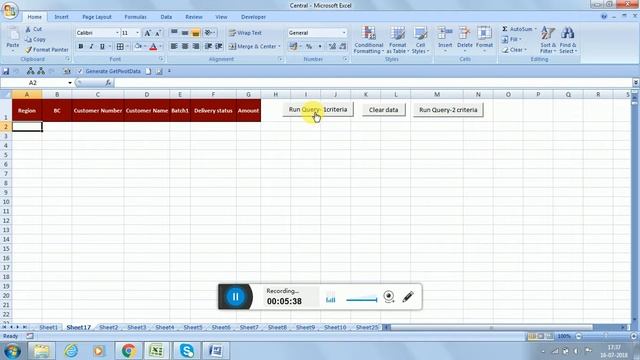Click the Borders icon
640x360 pixels.
(120, 47)
